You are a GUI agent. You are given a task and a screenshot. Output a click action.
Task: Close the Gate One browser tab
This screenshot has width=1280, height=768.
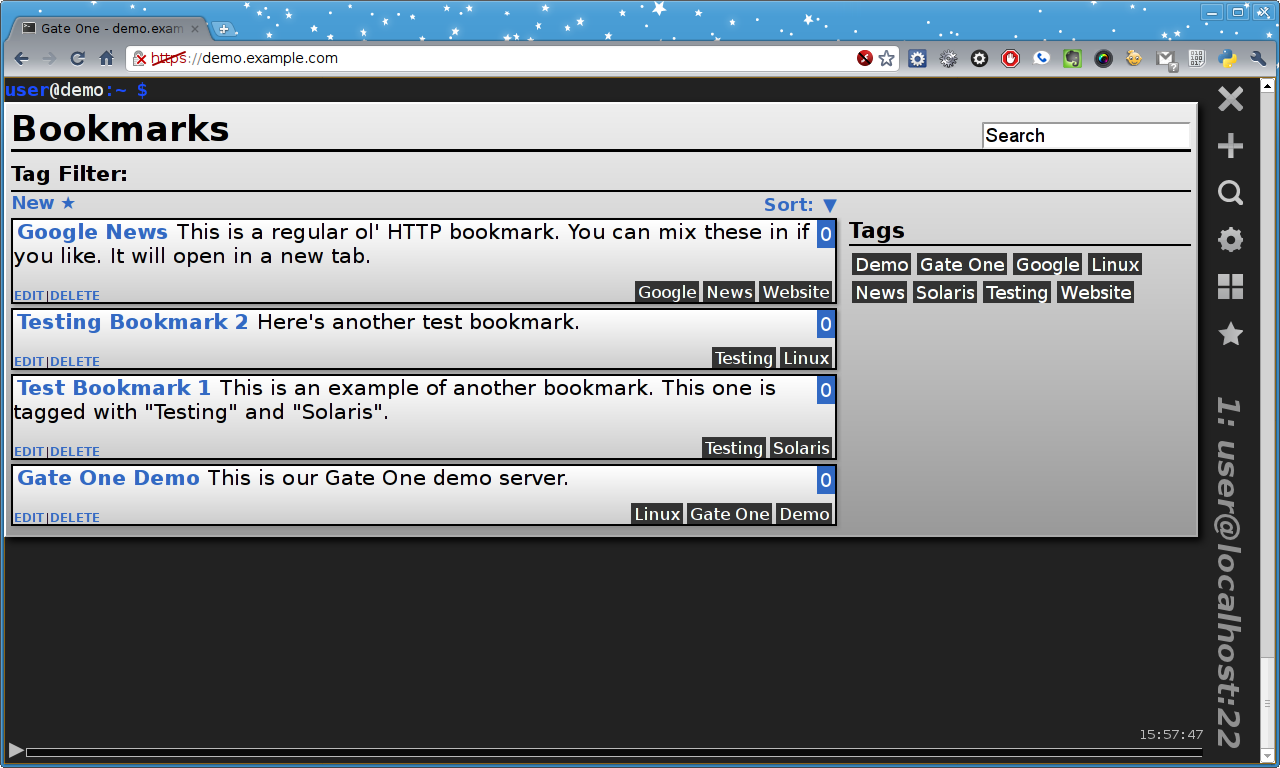click(x=195, y=29)
